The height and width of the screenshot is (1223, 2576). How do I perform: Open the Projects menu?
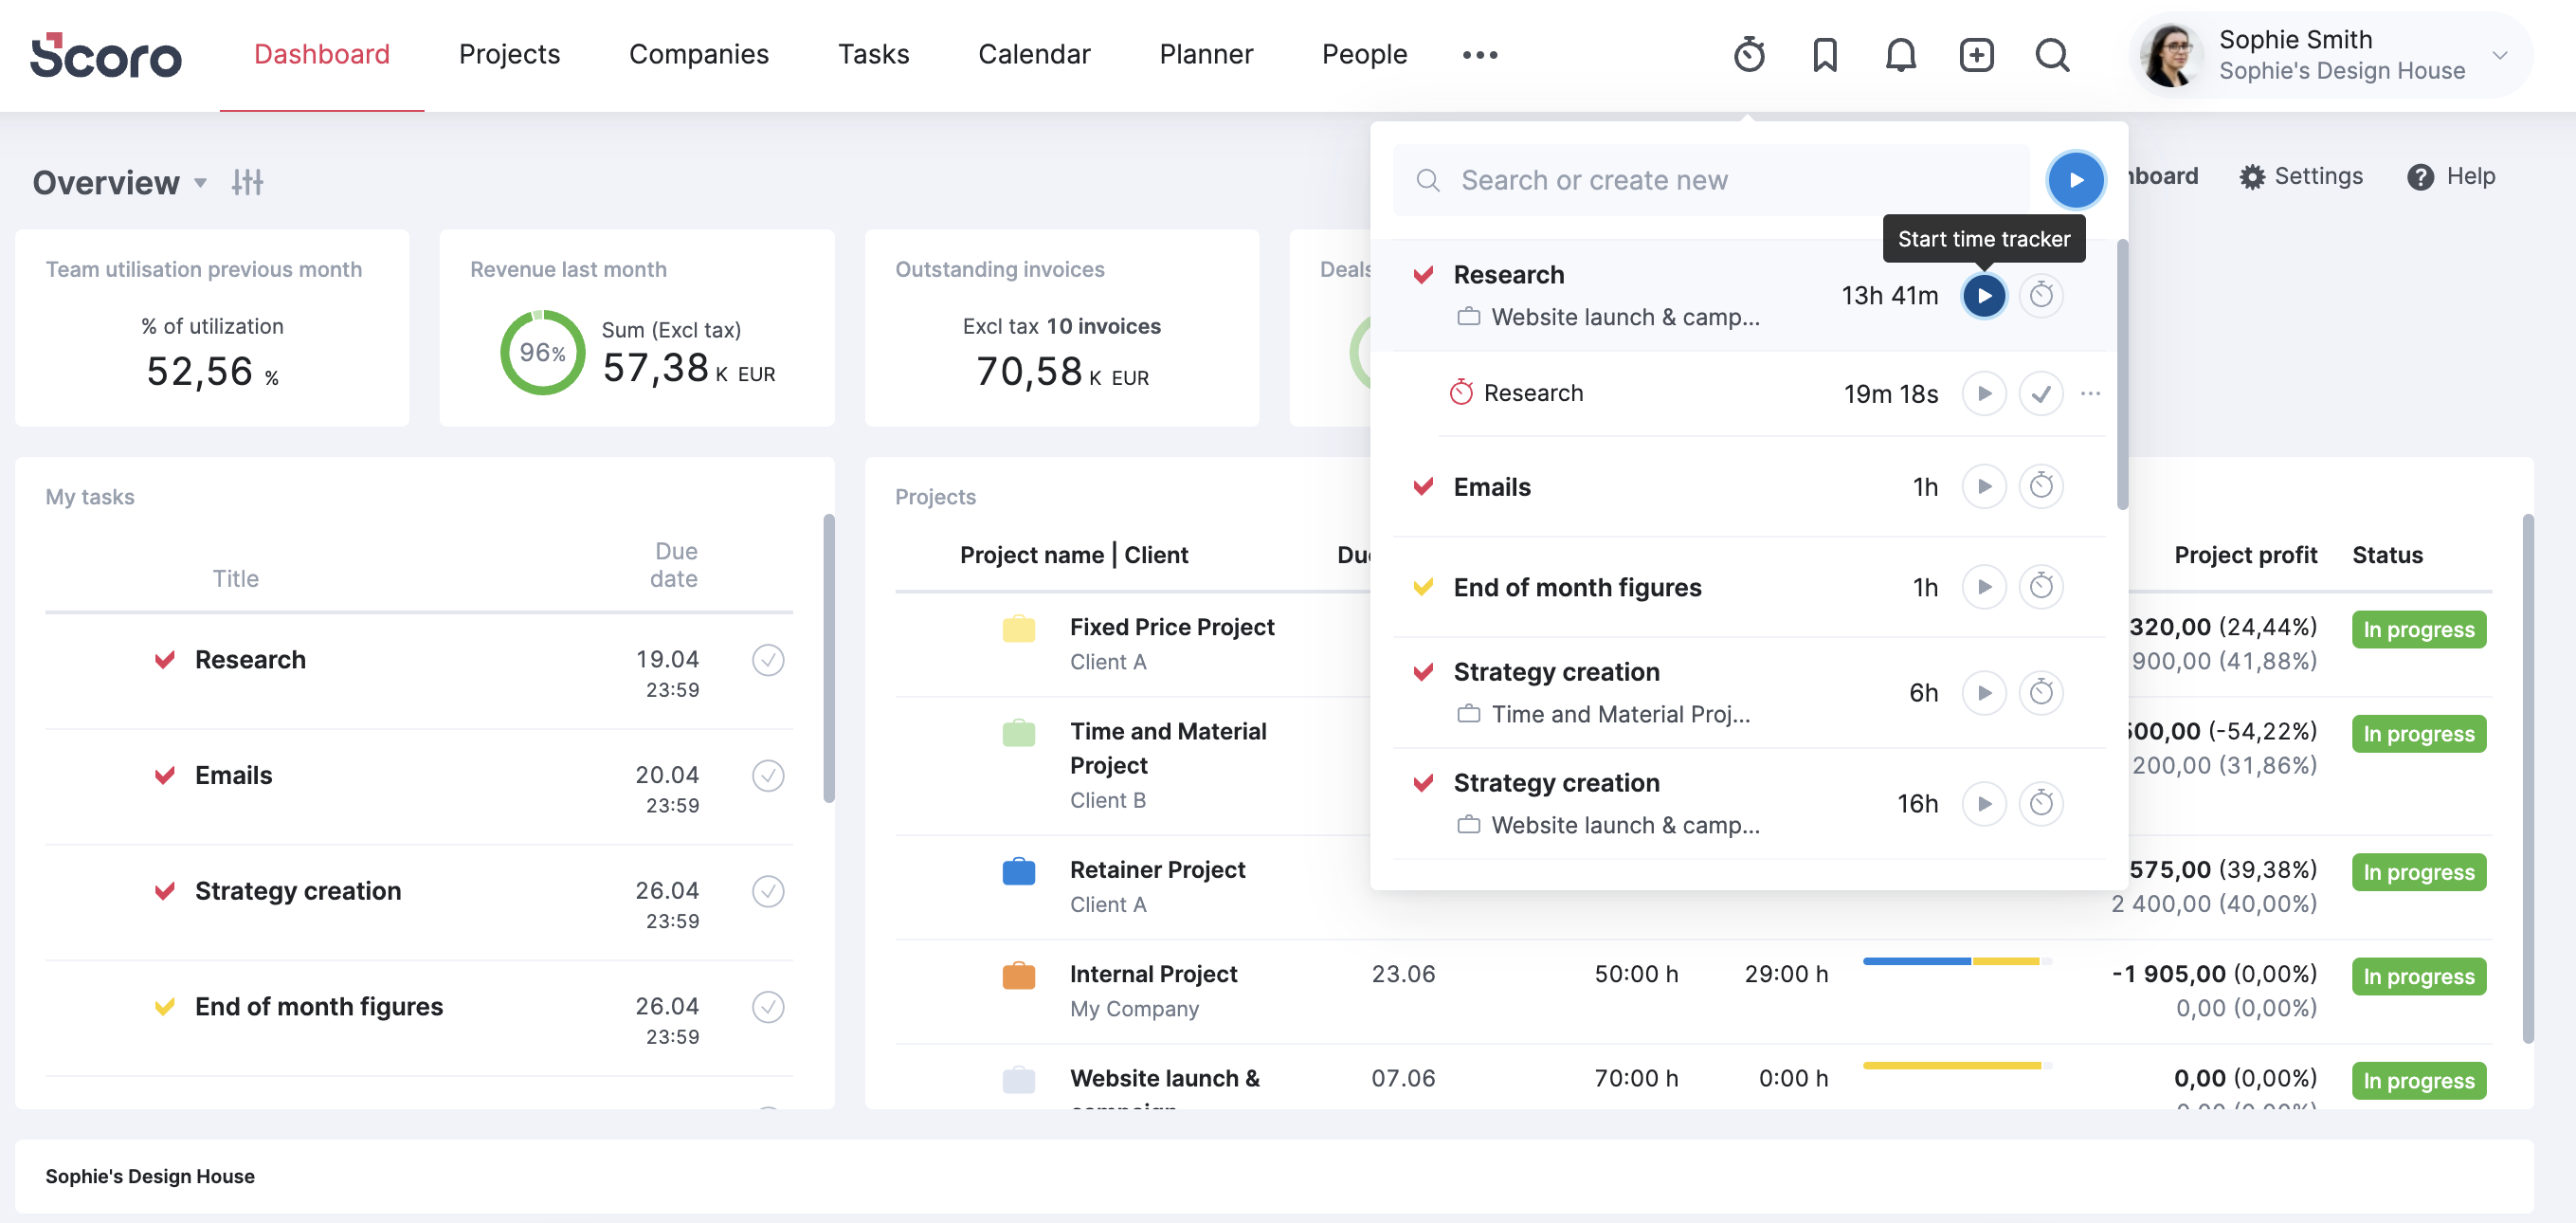tap(509, 54)
